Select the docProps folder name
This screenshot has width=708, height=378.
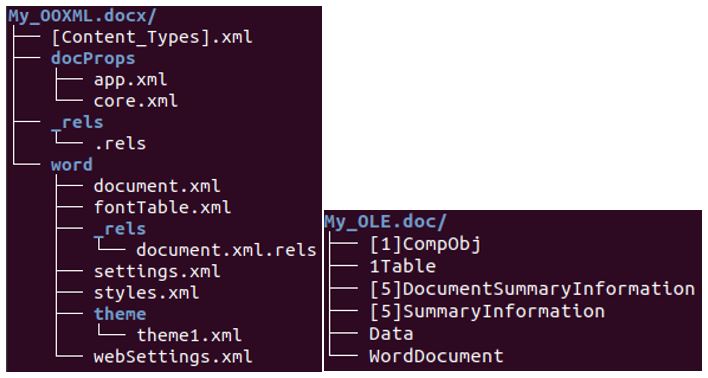(x=93, y=58)
